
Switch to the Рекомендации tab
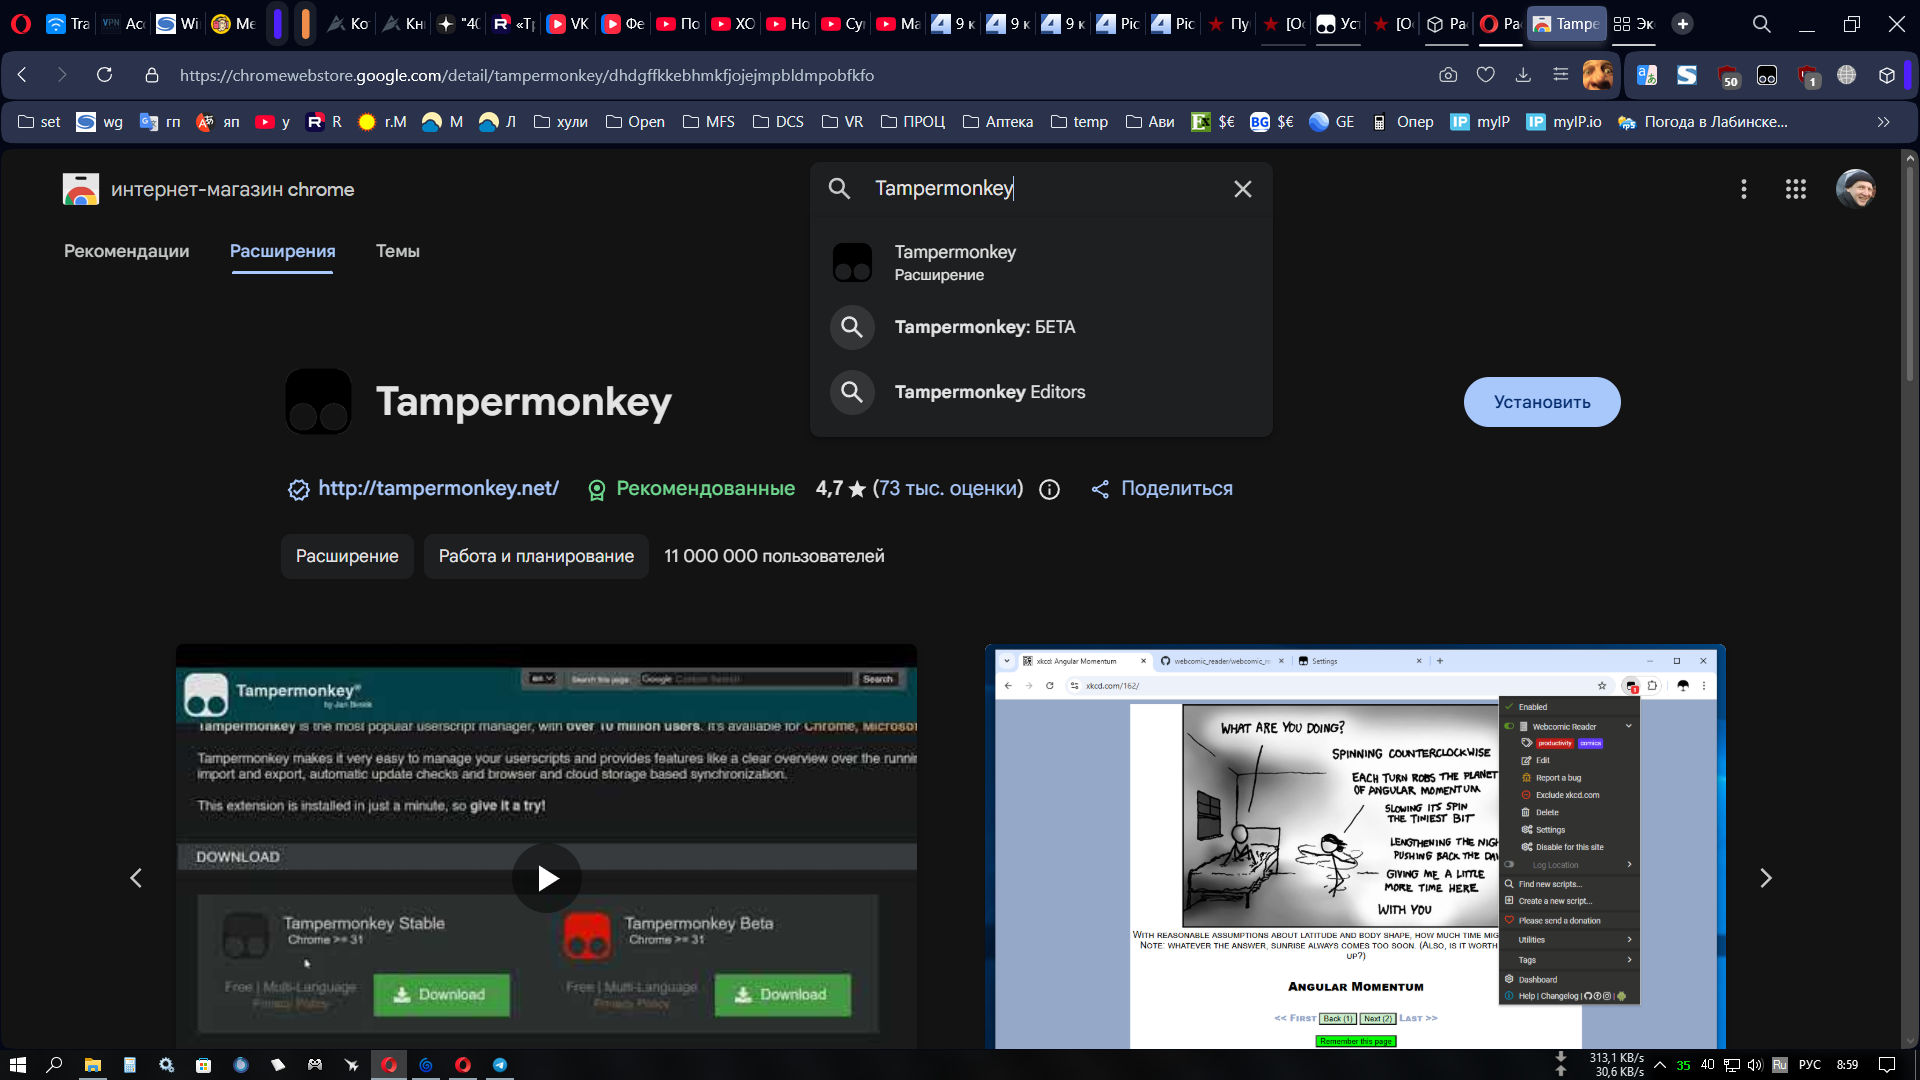click(x=126, y=251)
